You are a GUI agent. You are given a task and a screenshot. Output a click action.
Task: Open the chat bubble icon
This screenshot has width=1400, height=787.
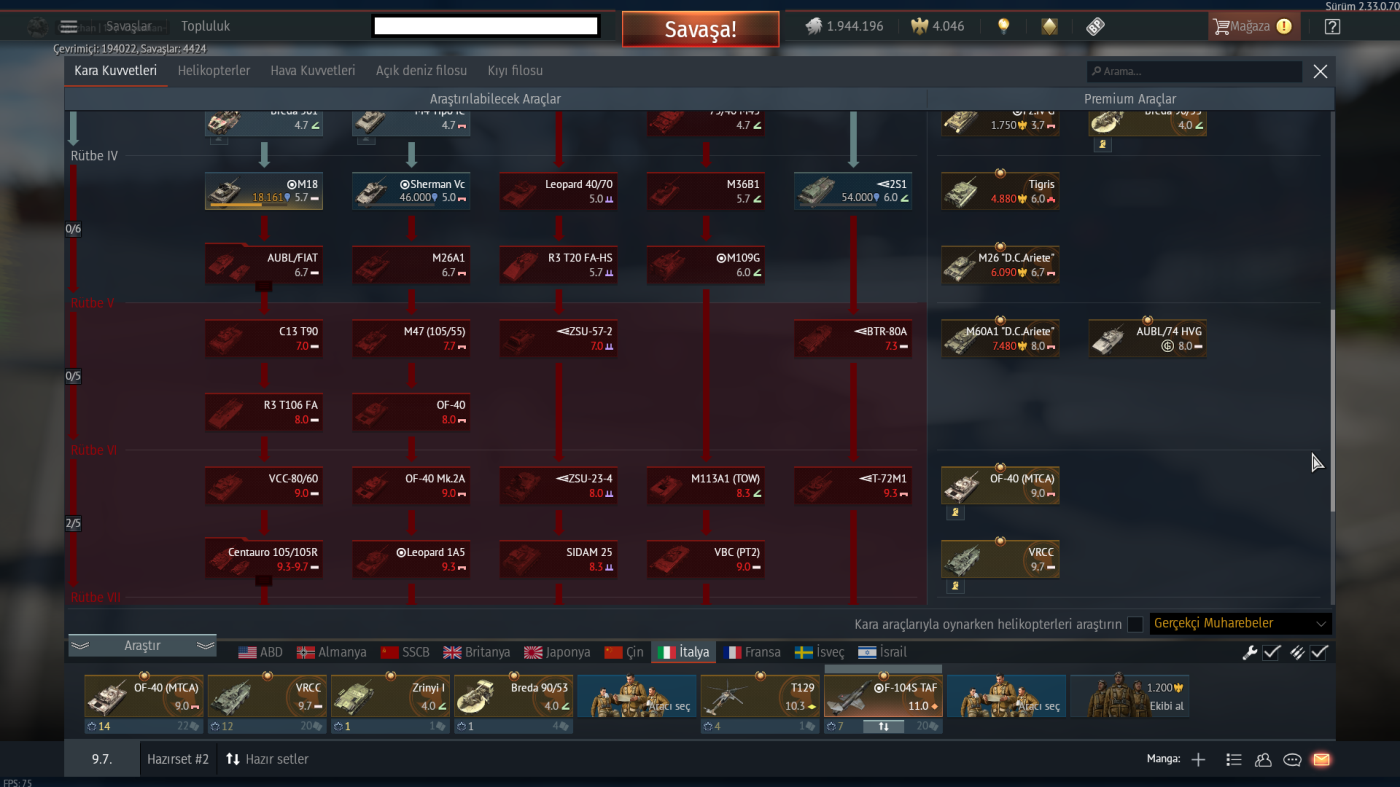[1292, 759]
